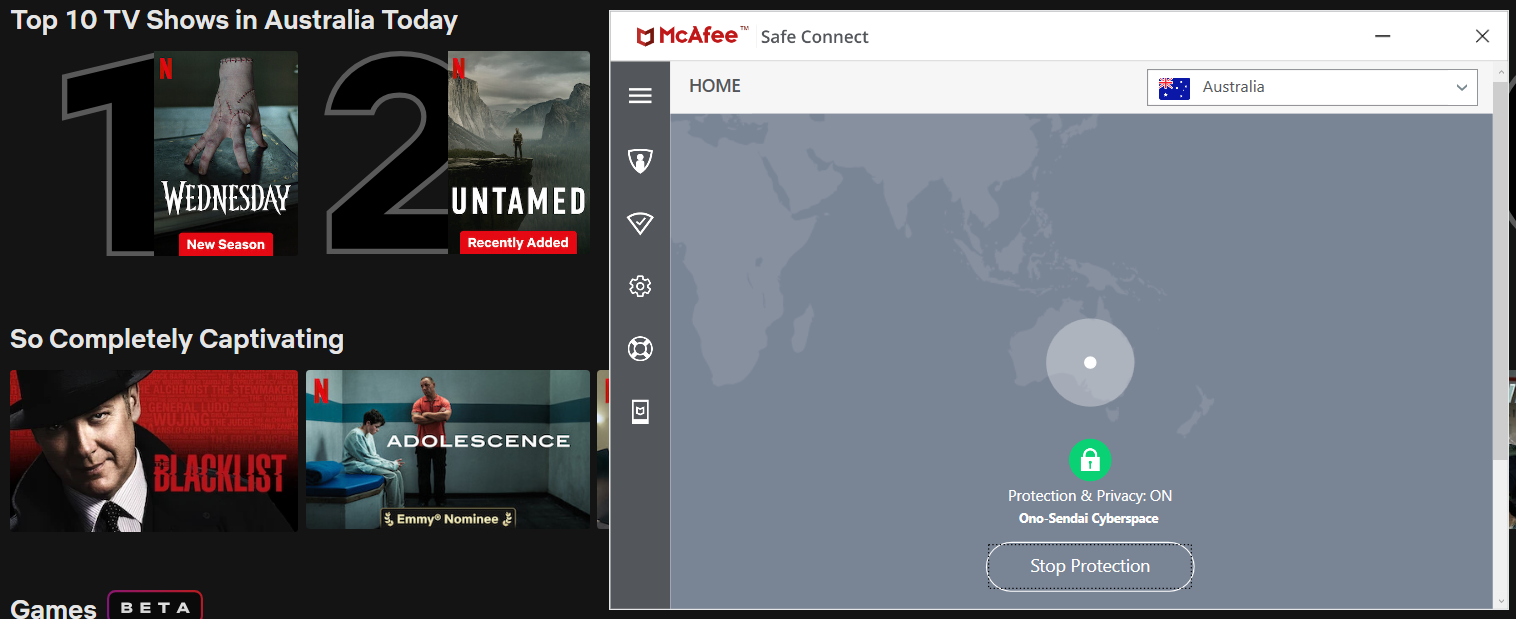Click the Protection & Privacy: ON status

(x=1090, y=496)
